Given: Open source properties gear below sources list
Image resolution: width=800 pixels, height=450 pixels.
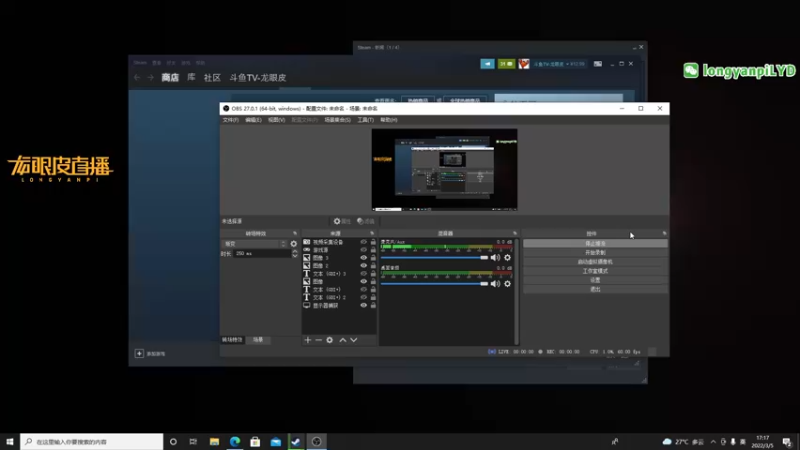Looking at the screenshot, I should (330, 340).
